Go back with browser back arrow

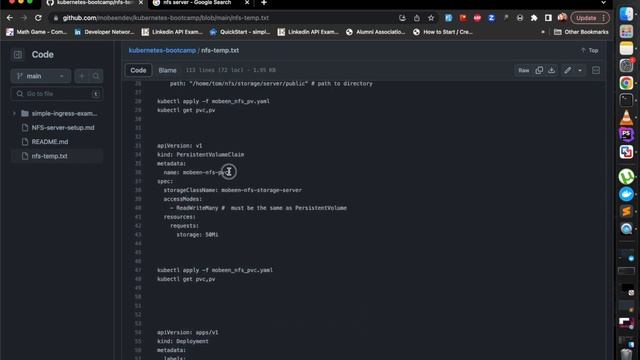pyautogui.click(x=10, y=18)
